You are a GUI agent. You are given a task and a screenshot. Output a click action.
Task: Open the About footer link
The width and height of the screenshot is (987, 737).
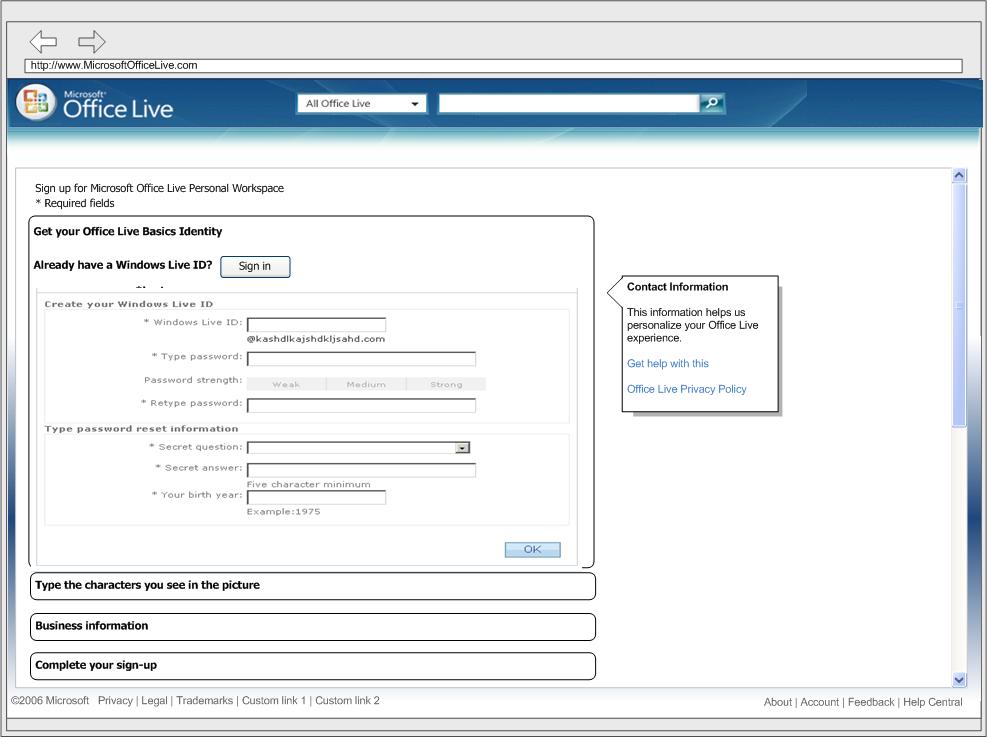click(777, 702)
